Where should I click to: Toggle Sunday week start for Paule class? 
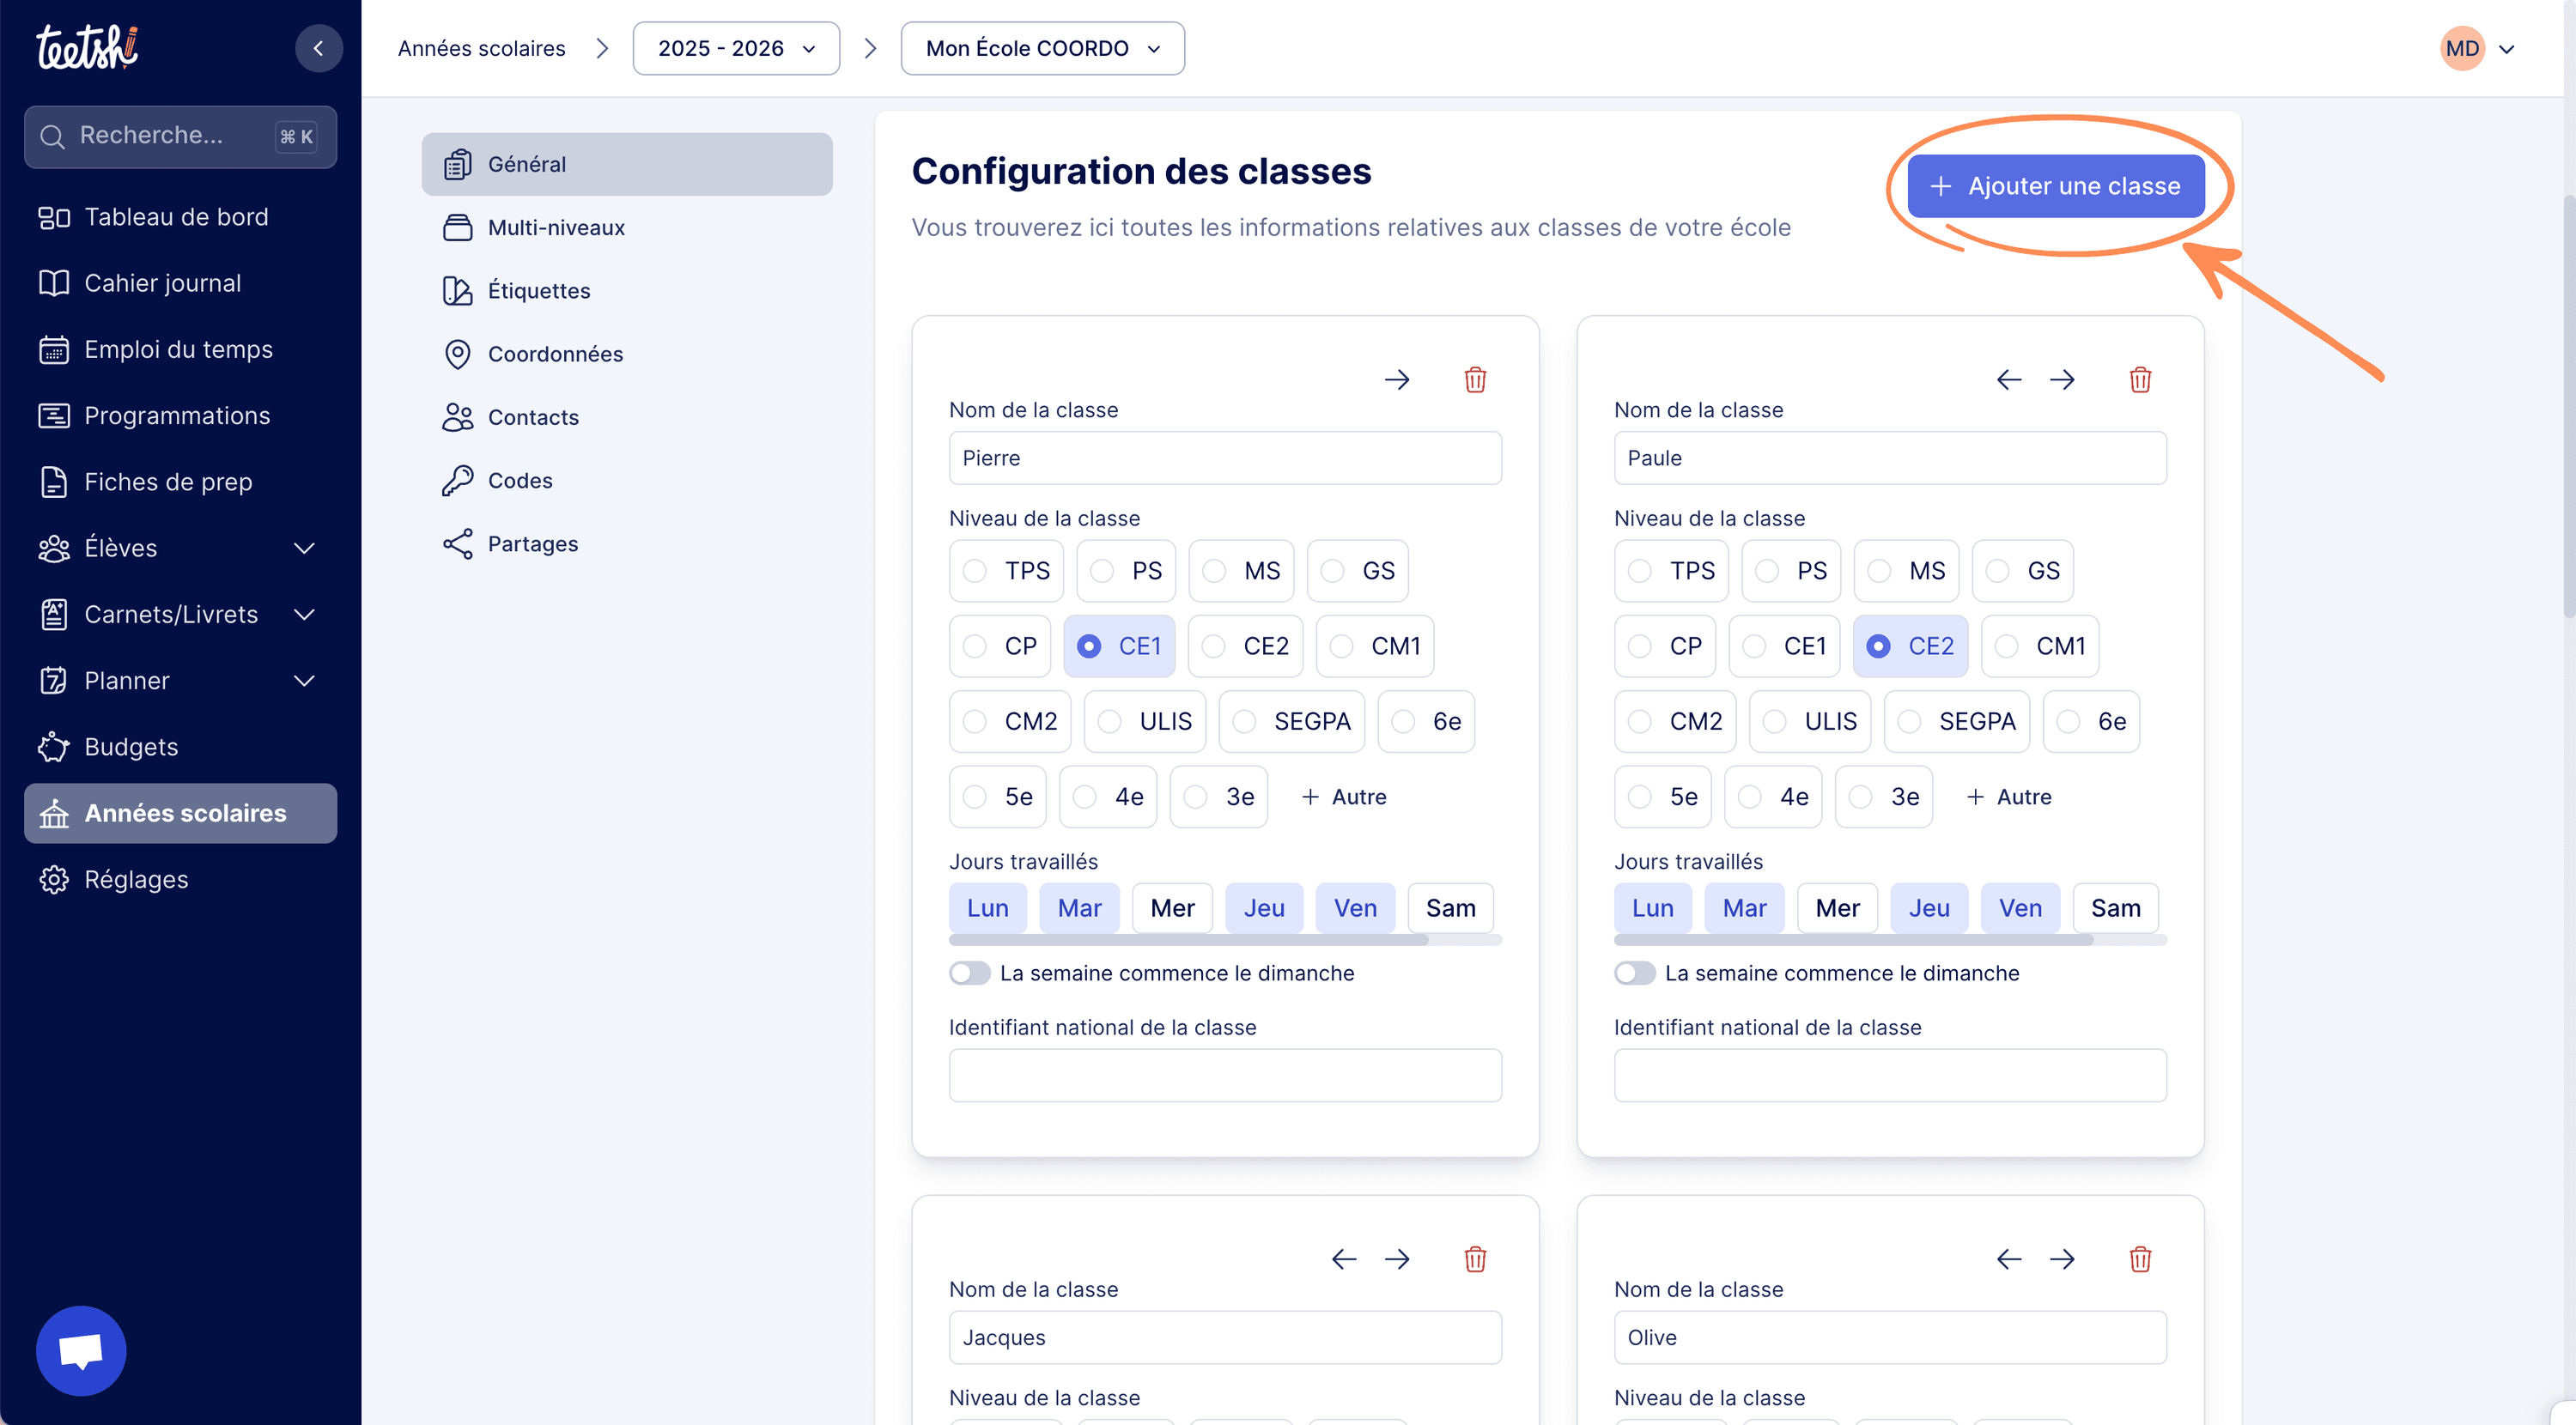[1634, 973]
